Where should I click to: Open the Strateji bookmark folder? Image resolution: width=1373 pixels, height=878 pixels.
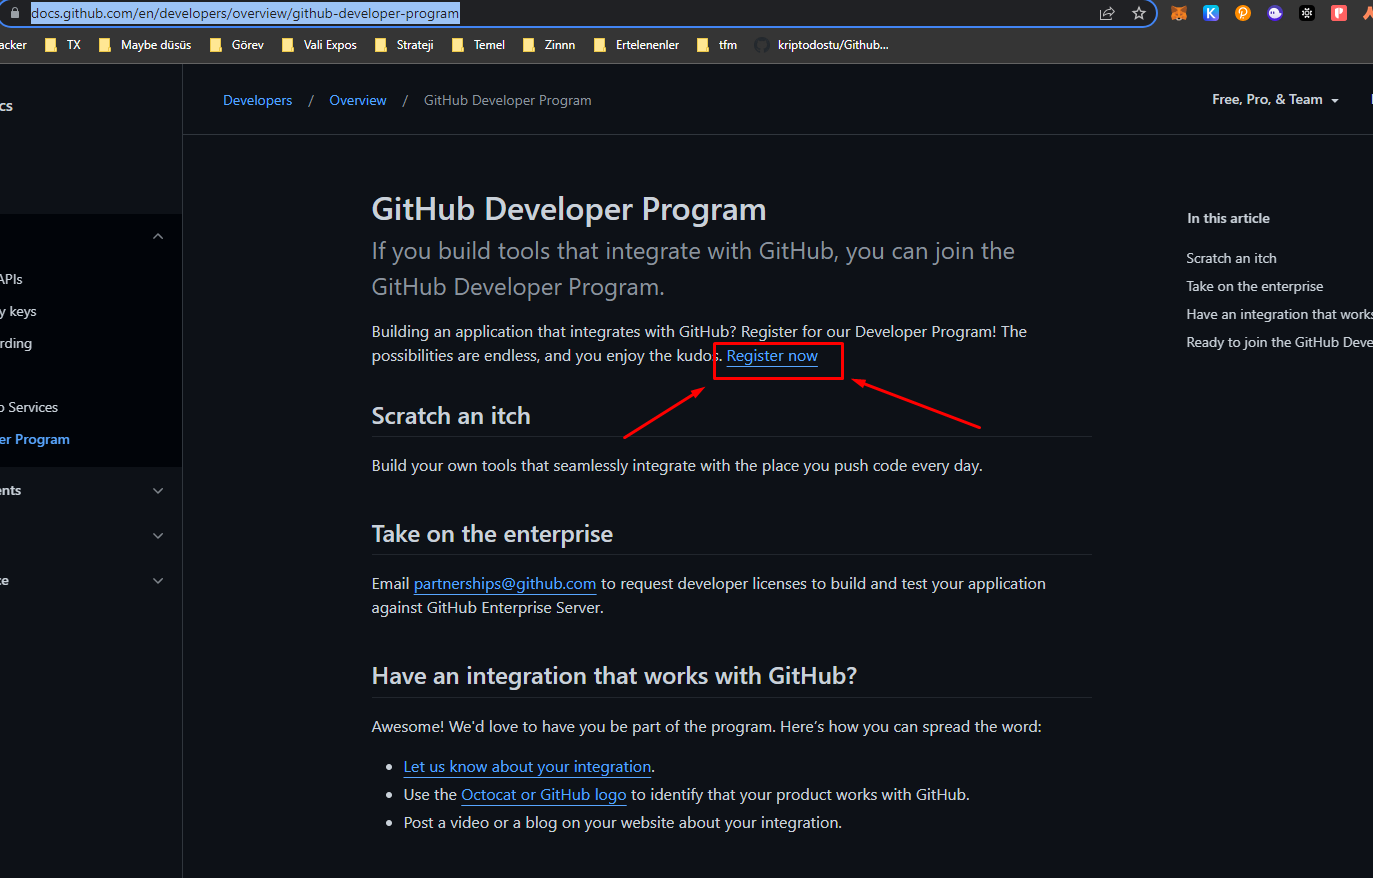click(x=404, y=45)
